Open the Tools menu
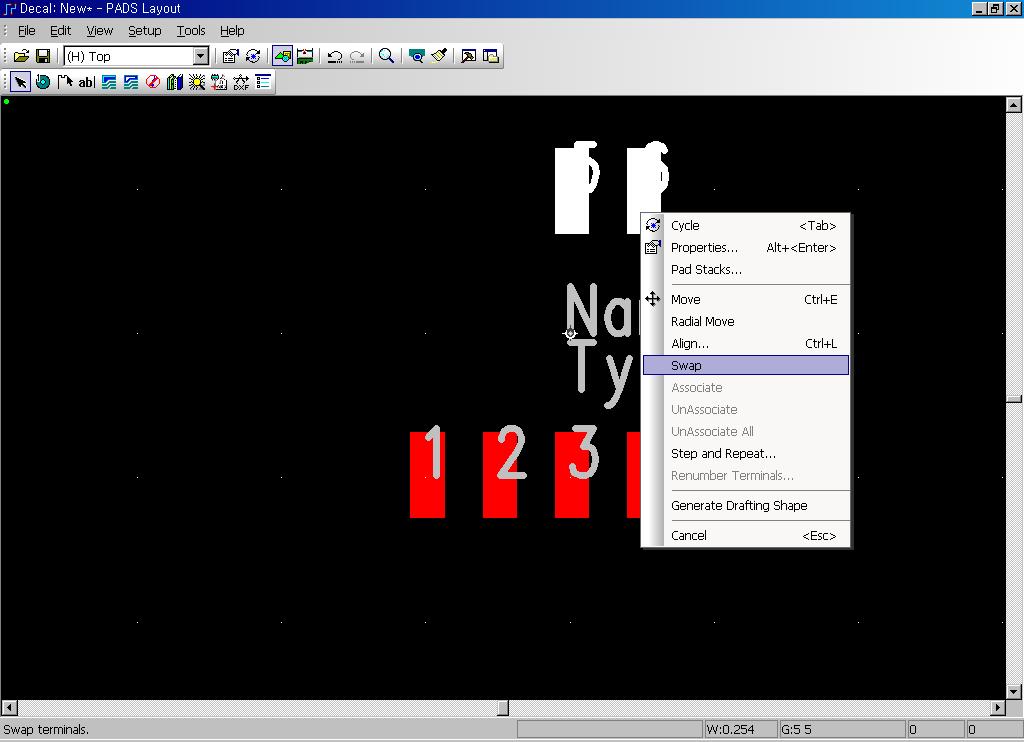This screenshot has width=1024, height=742. pos(191,31)
